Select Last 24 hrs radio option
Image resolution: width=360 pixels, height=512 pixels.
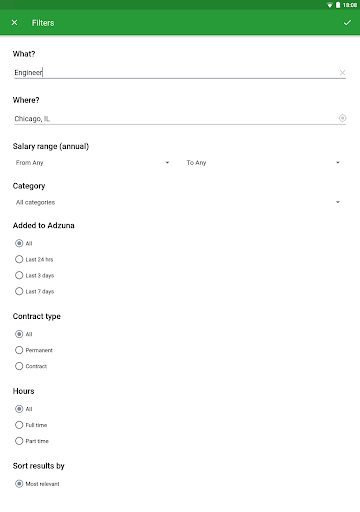click(x=34, y=259)
